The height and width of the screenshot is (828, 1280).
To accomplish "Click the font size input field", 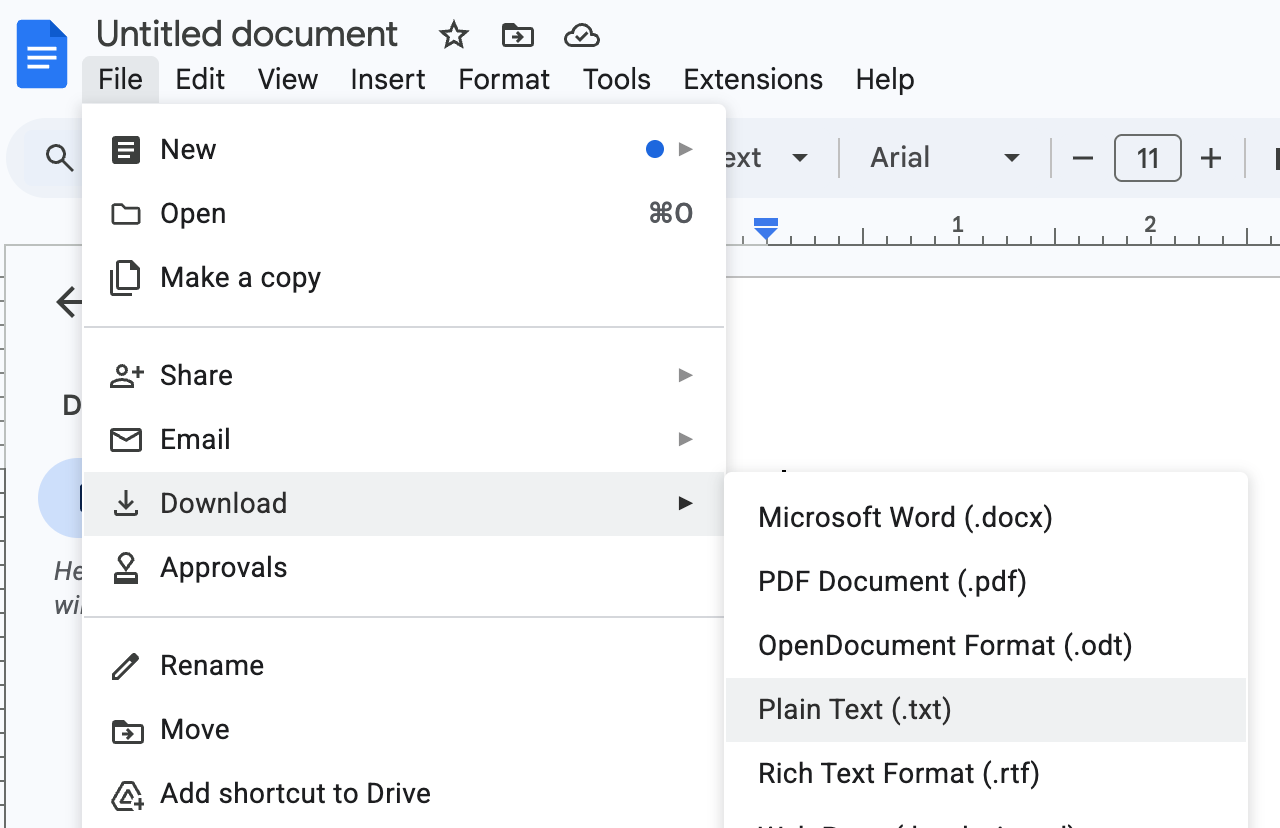I will [x=1147, y=158].
